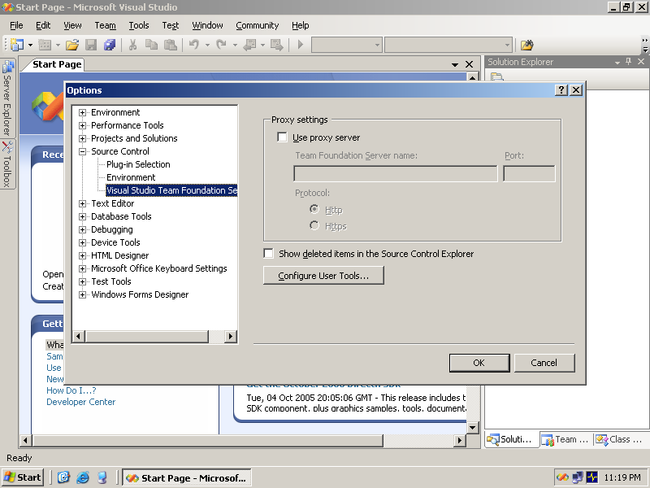Collapse the Source Control node
This screenshot has width=650, height=488.
82,151
